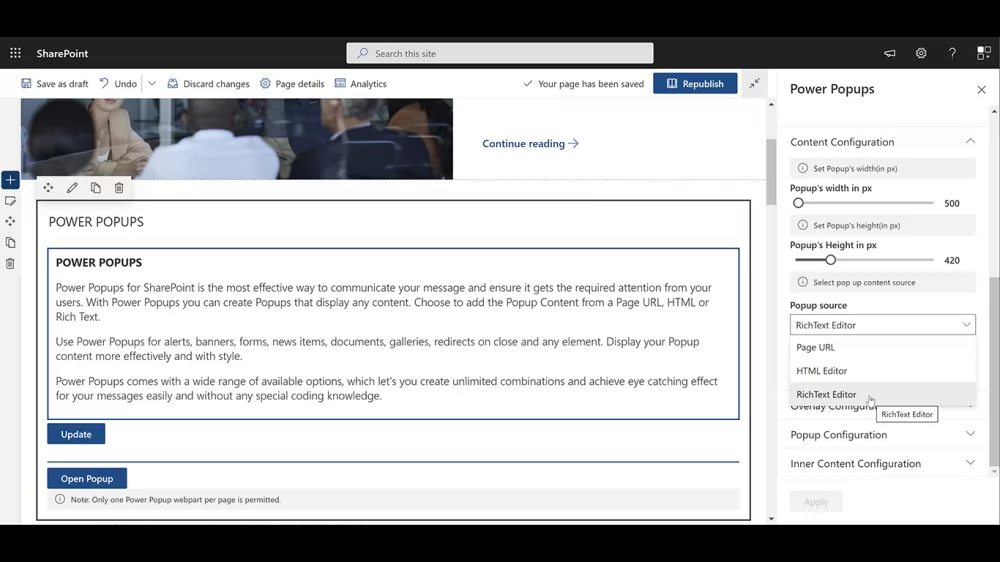
Task: Click Discard changes
Action: 209,84
